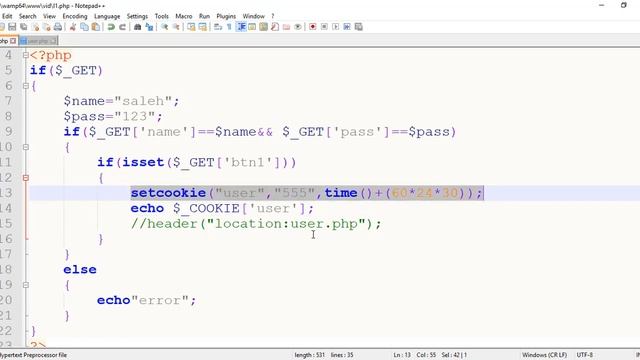Open the Replace dialog icon

[149, 27]
